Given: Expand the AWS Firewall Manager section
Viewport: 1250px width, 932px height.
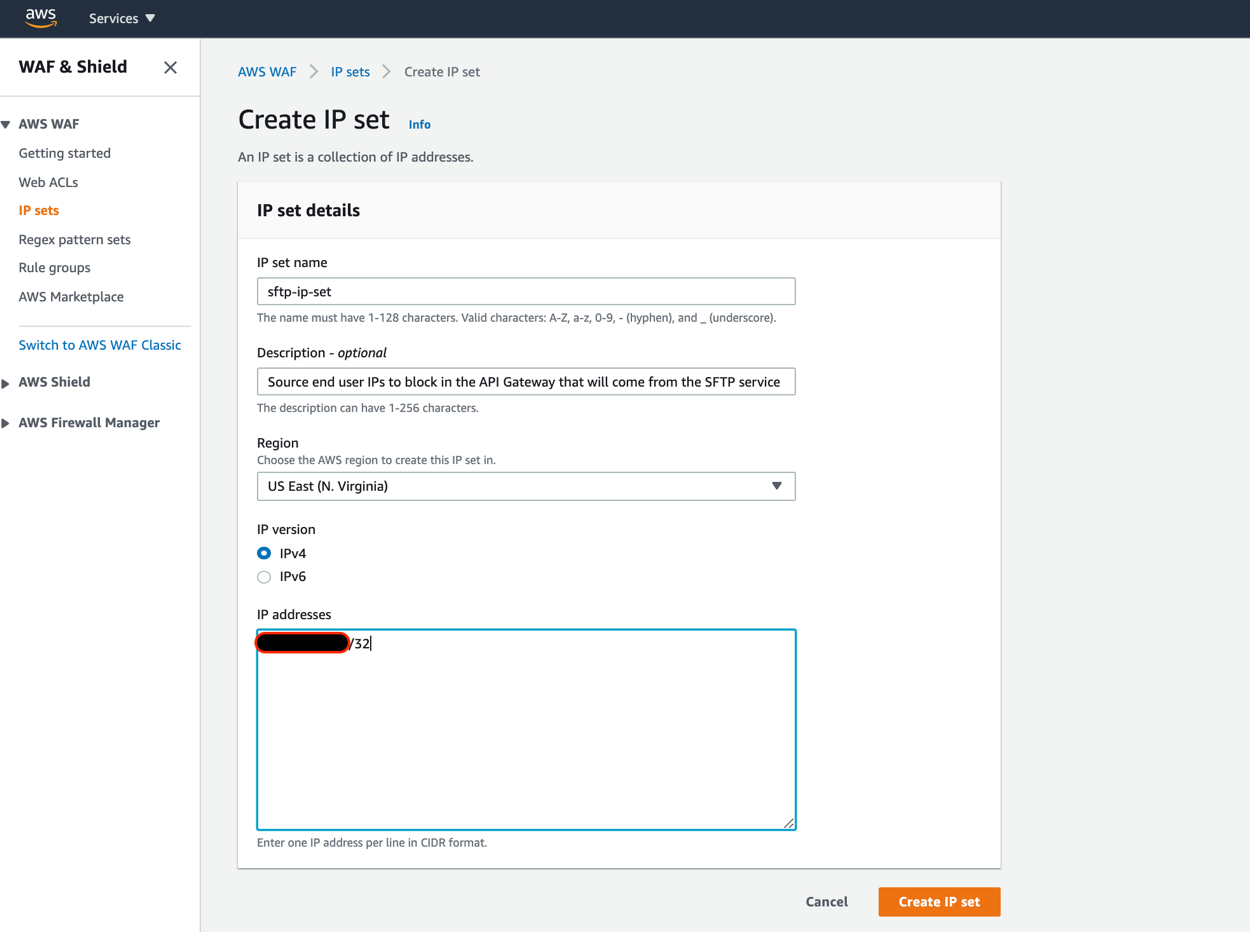Looking at the screenshot, I should point(8,422).
